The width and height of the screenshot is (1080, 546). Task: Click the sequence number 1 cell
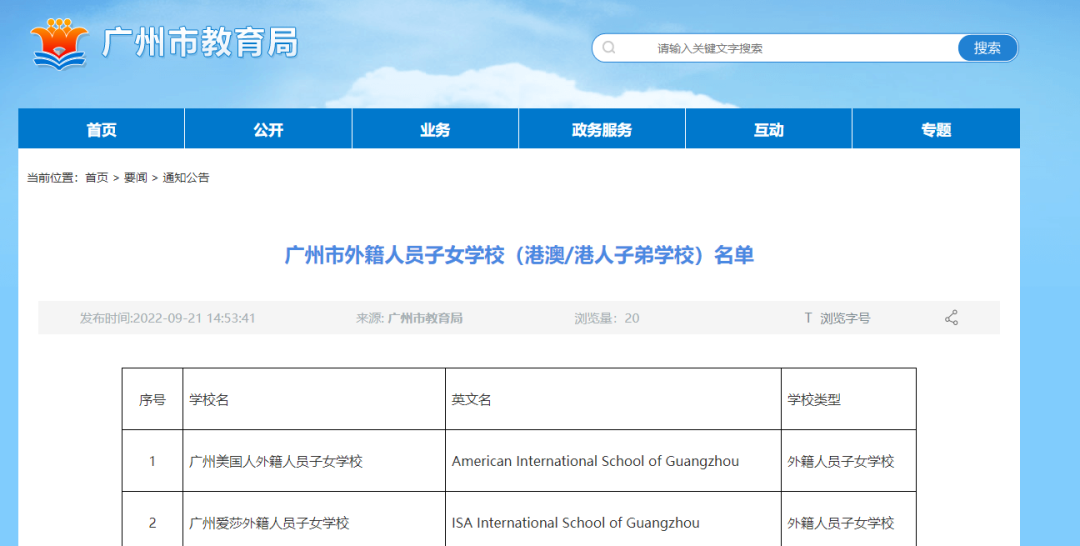(152, 461)
